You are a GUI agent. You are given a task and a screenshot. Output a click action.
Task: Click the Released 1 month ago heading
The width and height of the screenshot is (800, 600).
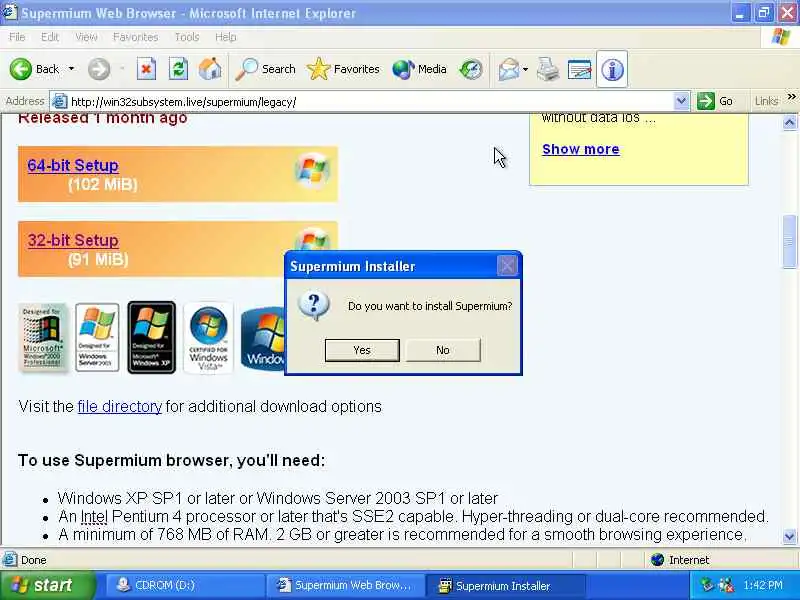pos(103,118)
